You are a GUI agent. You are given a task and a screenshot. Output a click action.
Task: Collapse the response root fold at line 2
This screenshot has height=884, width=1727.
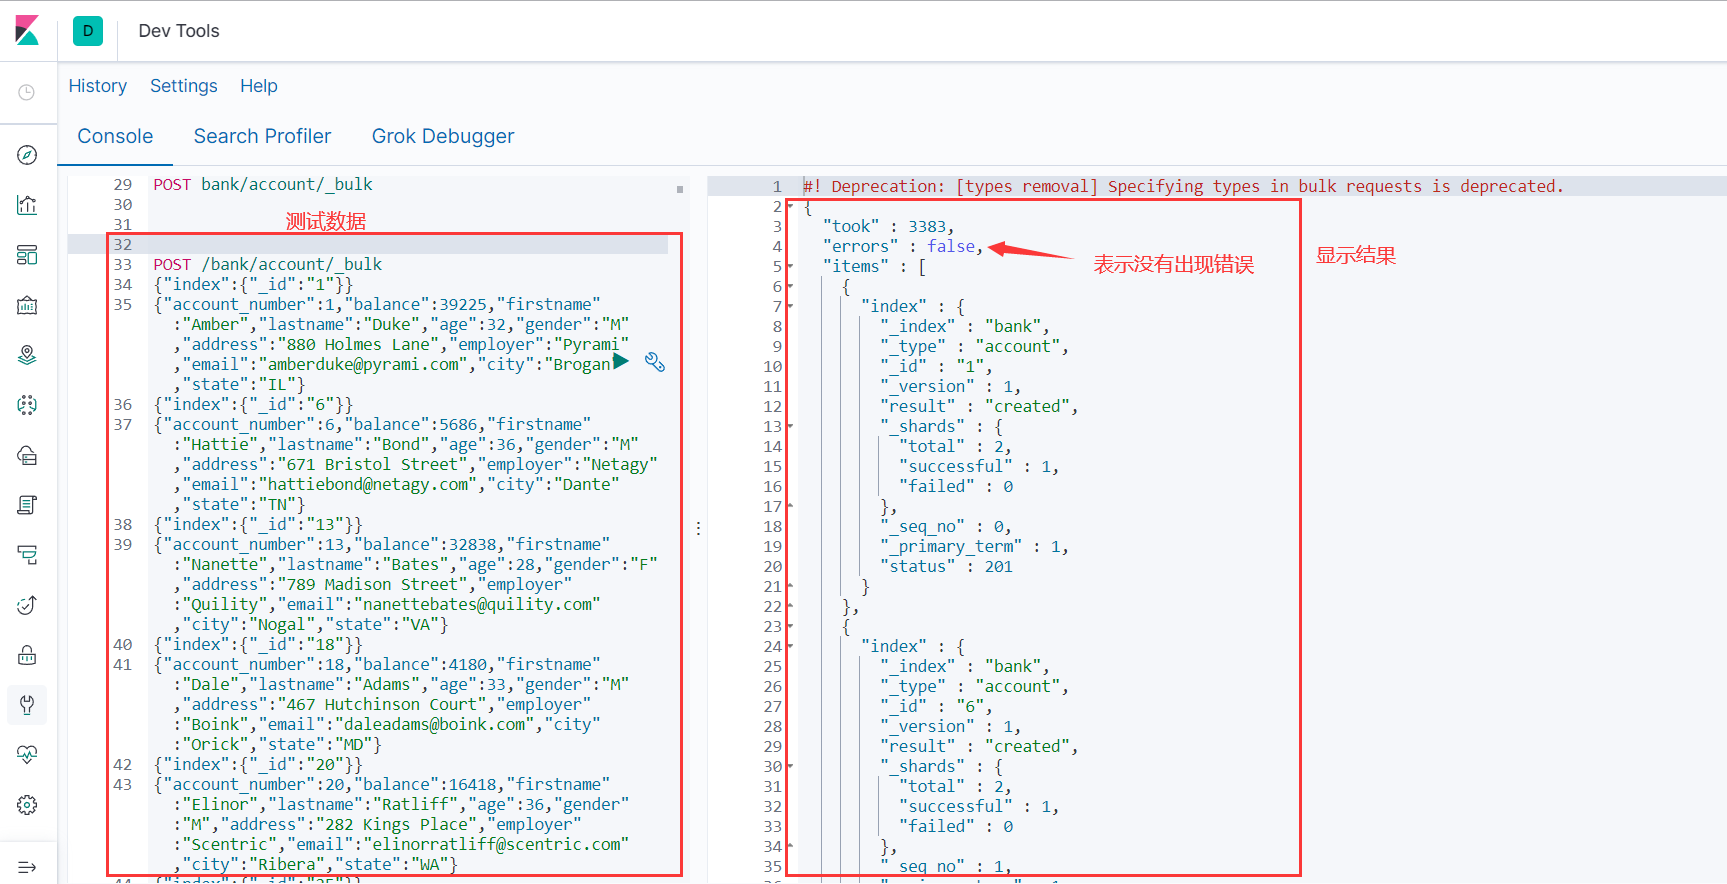coord(790,206)
